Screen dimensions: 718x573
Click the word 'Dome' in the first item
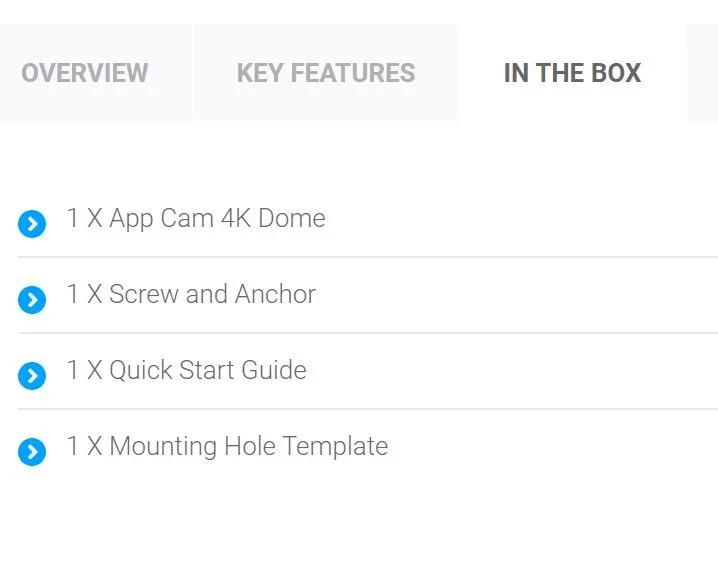292,218
